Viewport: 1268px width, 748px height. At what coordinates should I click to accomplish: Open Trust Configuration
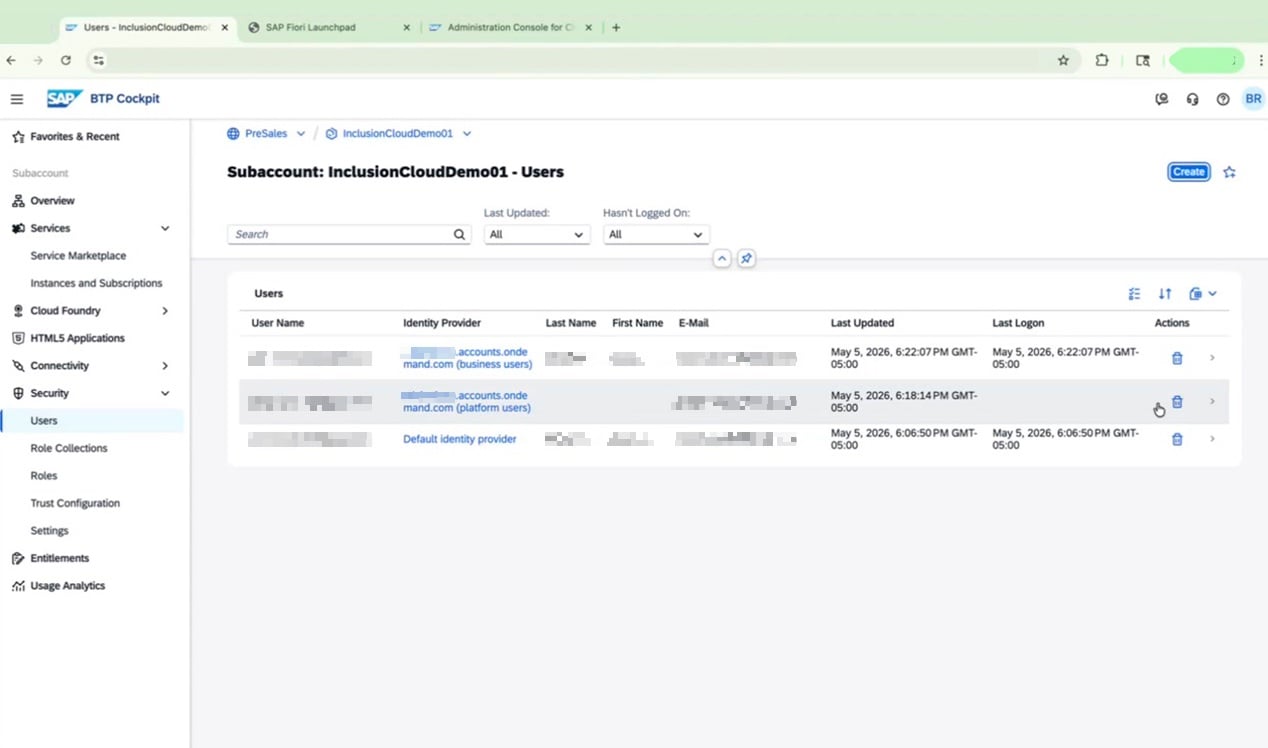(x=75, y=504)
